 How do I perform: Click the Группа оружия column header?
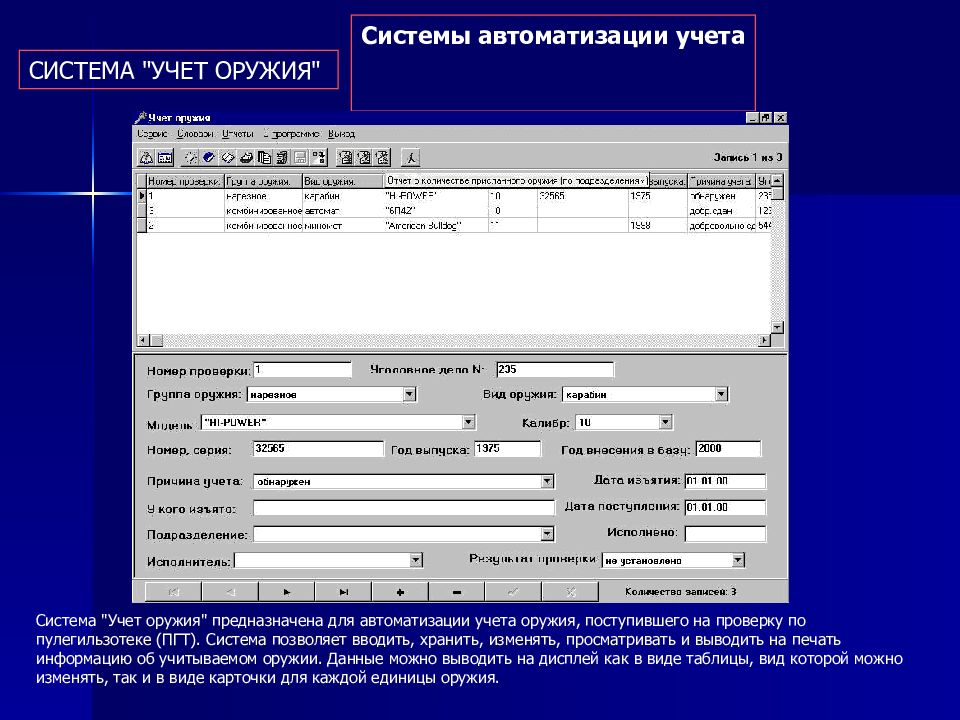pos(263,181)
